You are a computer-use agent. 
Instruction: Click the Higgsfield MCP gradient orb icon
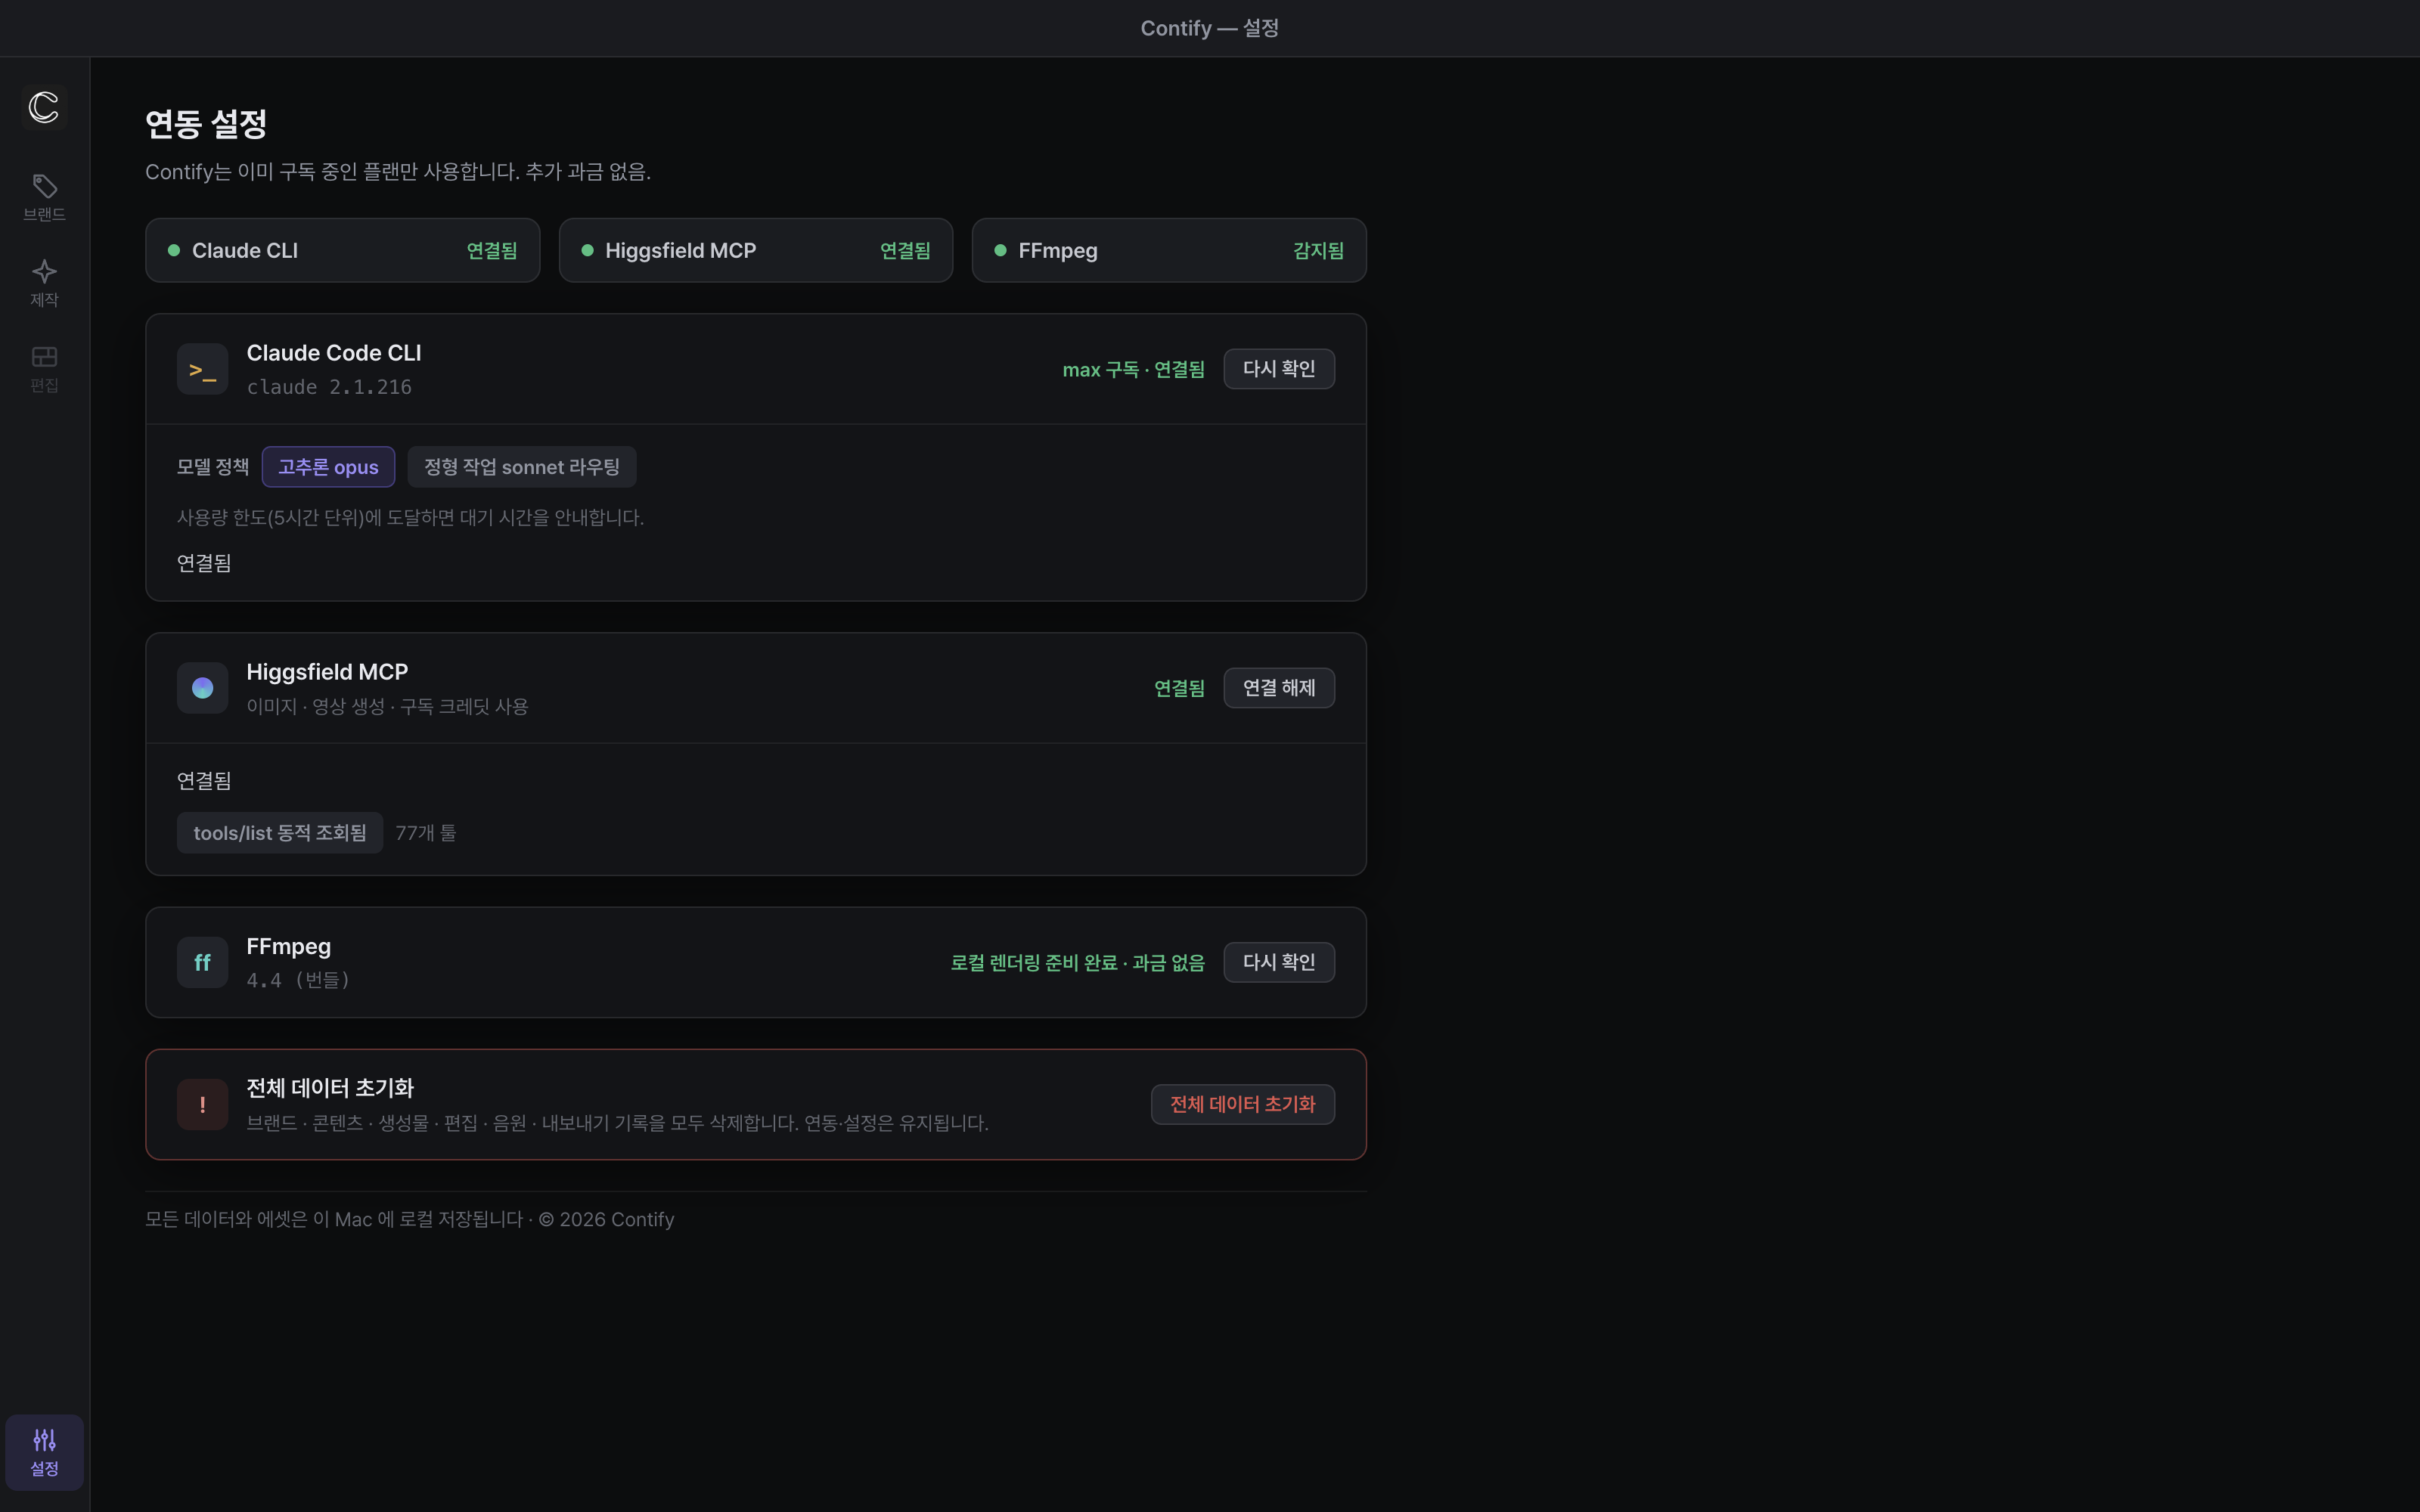coord(202,688)
